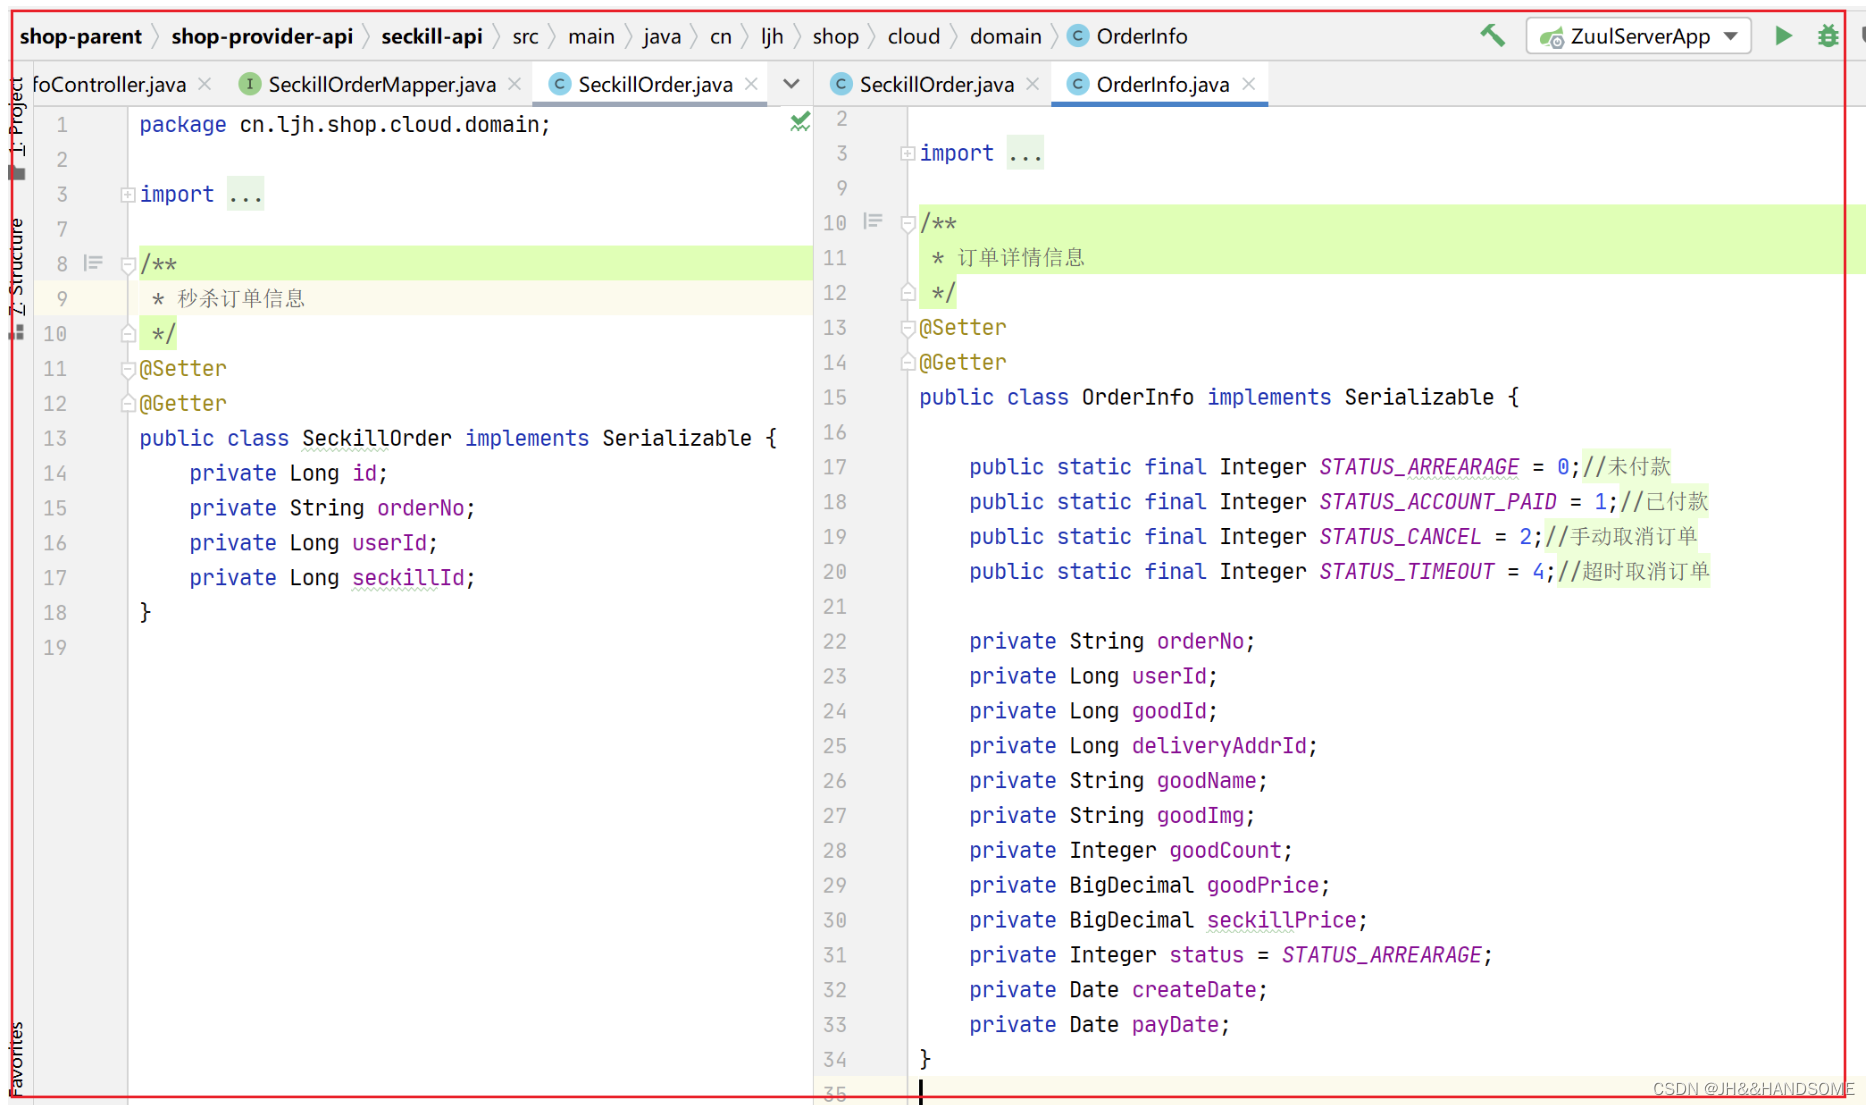
Task: Expand folded imports in SeckillOrder.java
Action: click(128, 194)
